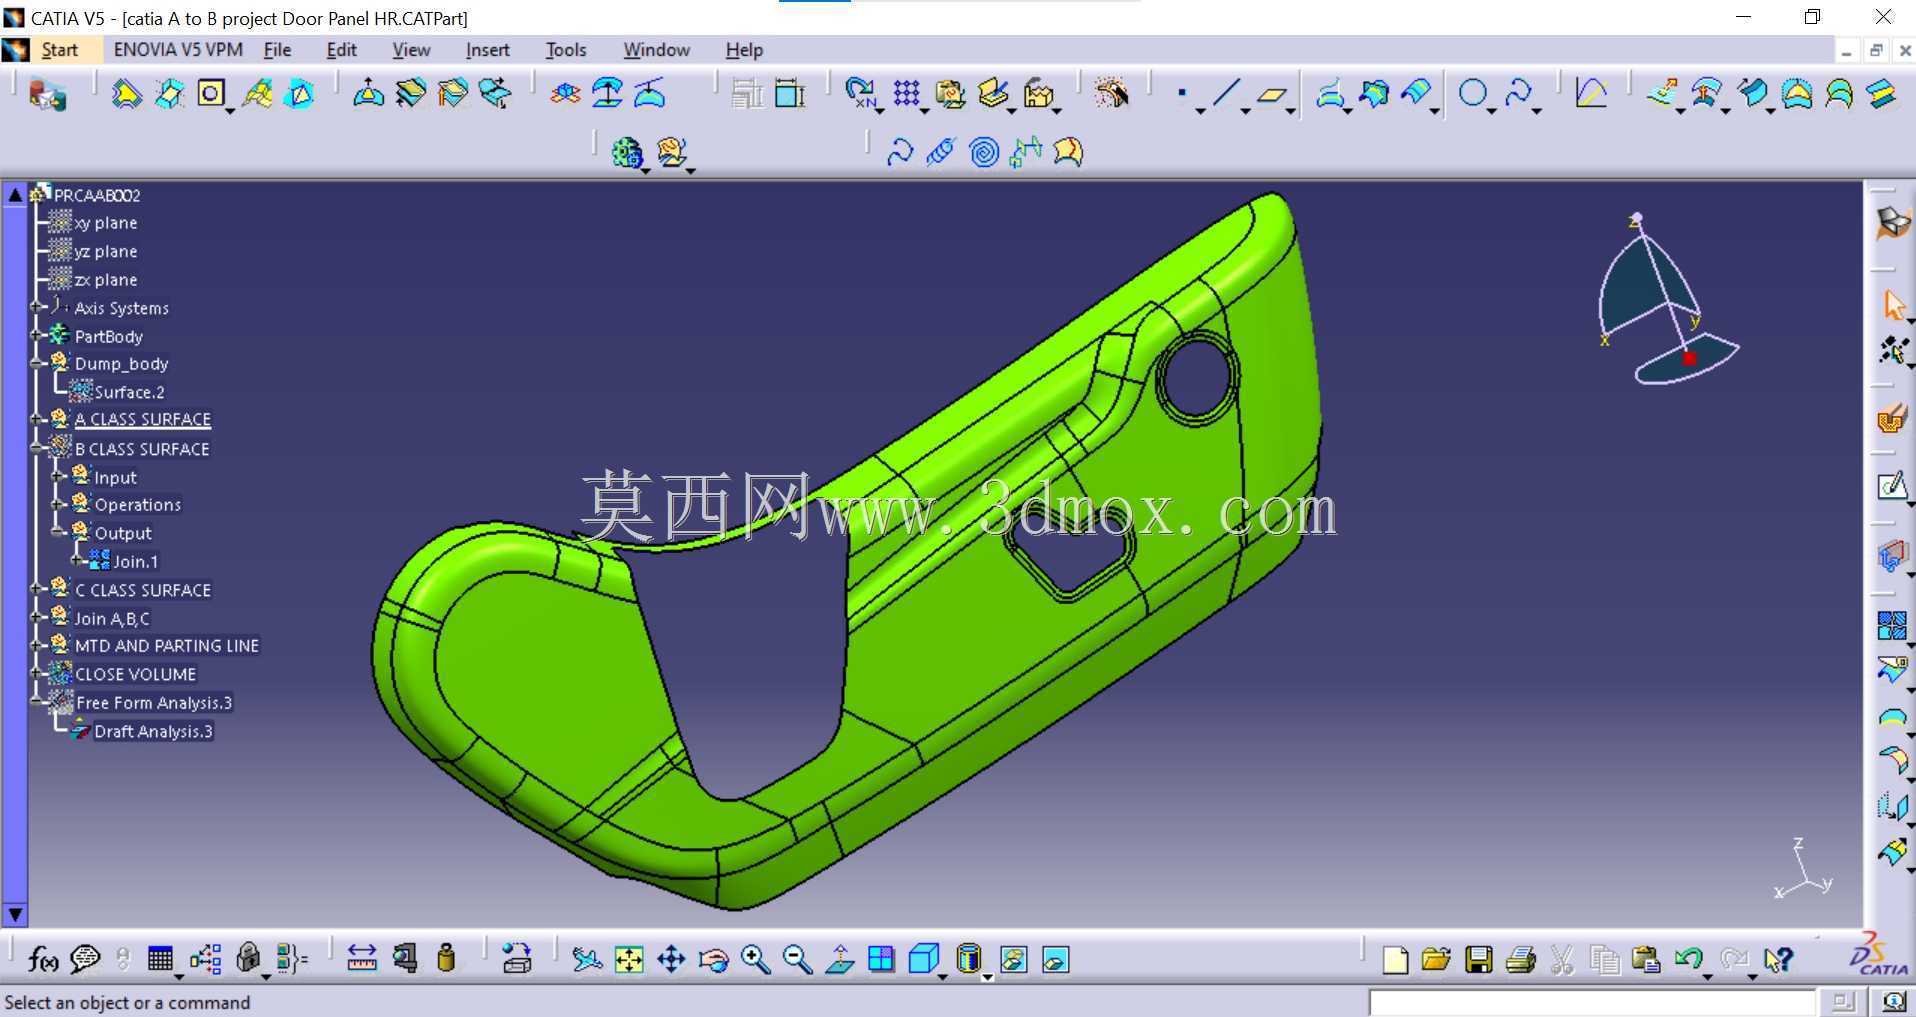Collapse the Dump_body tree node
The height and width of the screenshot is (1017, 1916).
coord(36,363)
